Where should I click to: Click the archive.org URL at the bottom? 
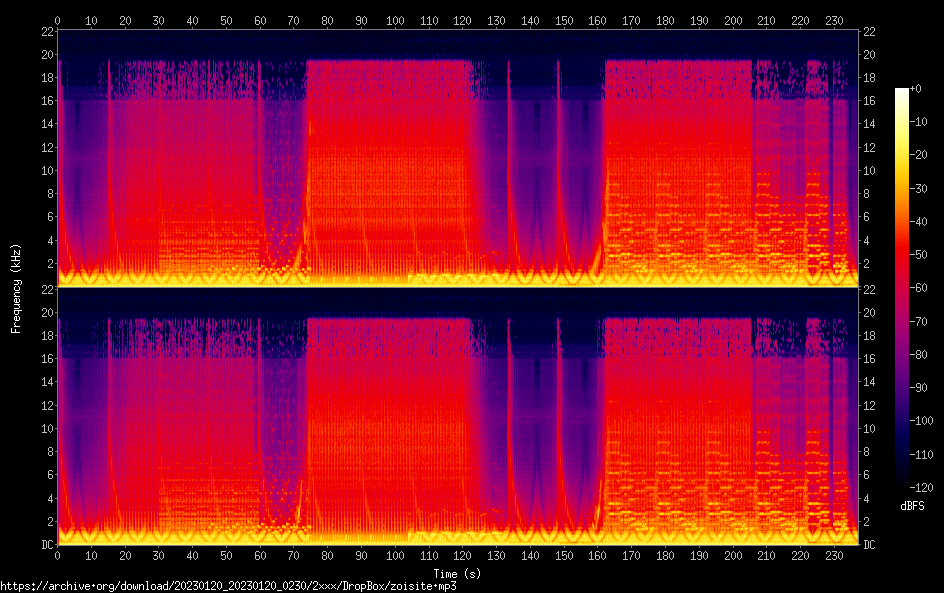235,586
